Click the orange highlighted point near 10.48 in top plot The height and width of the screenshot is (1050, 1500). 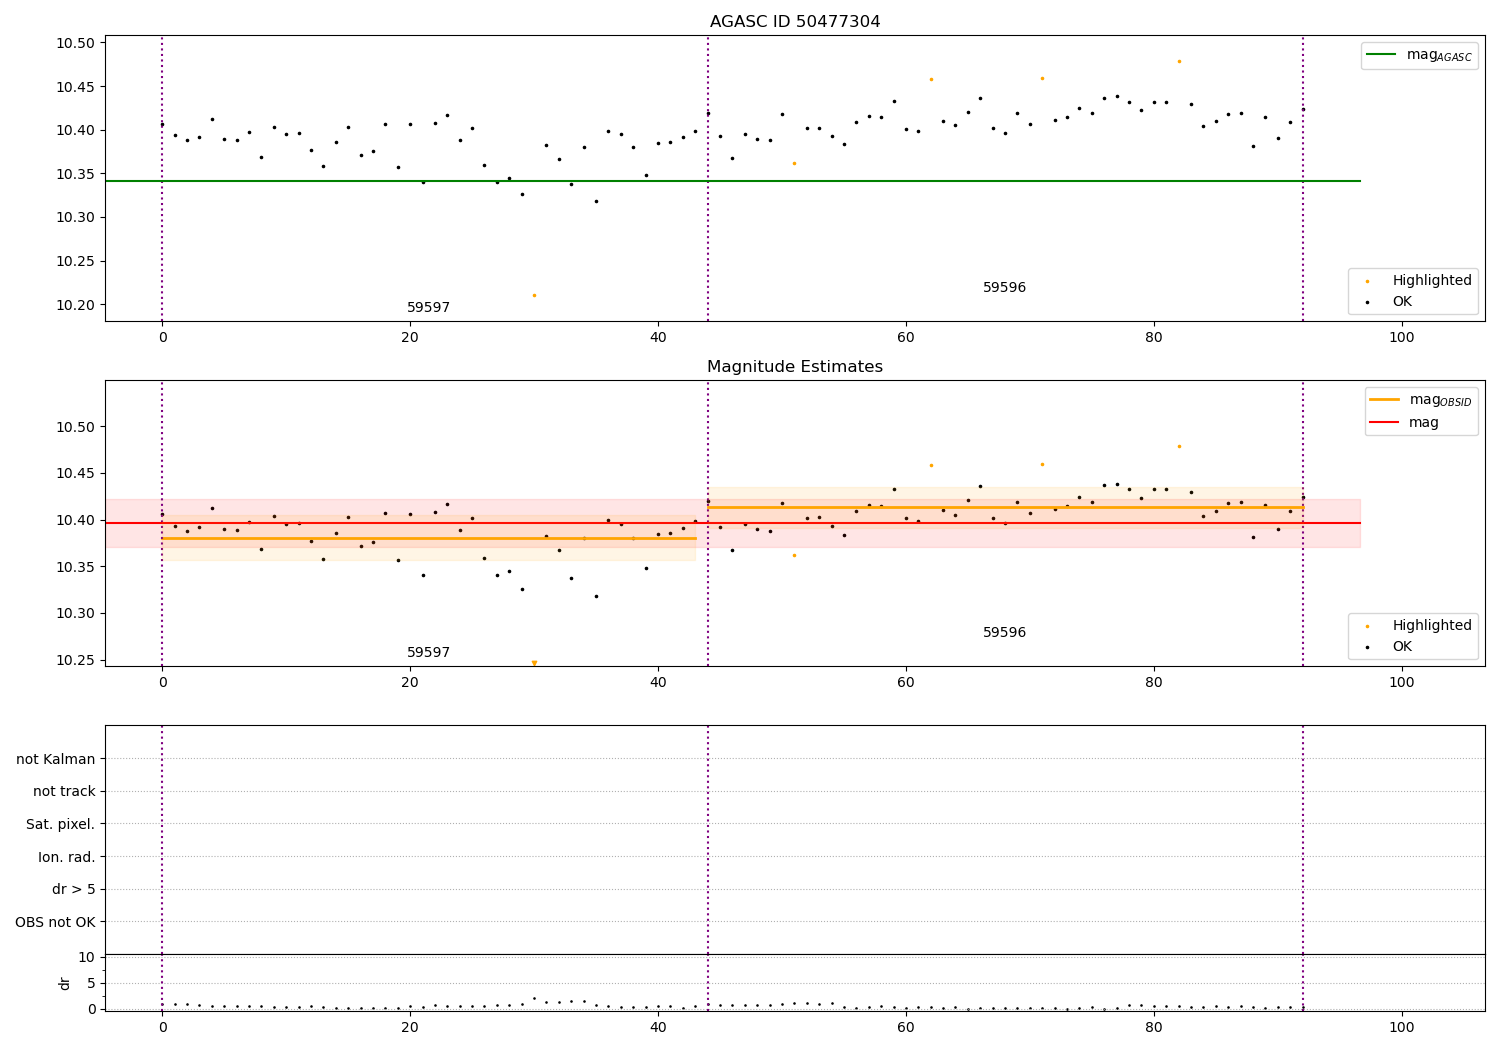point(1179,61)
